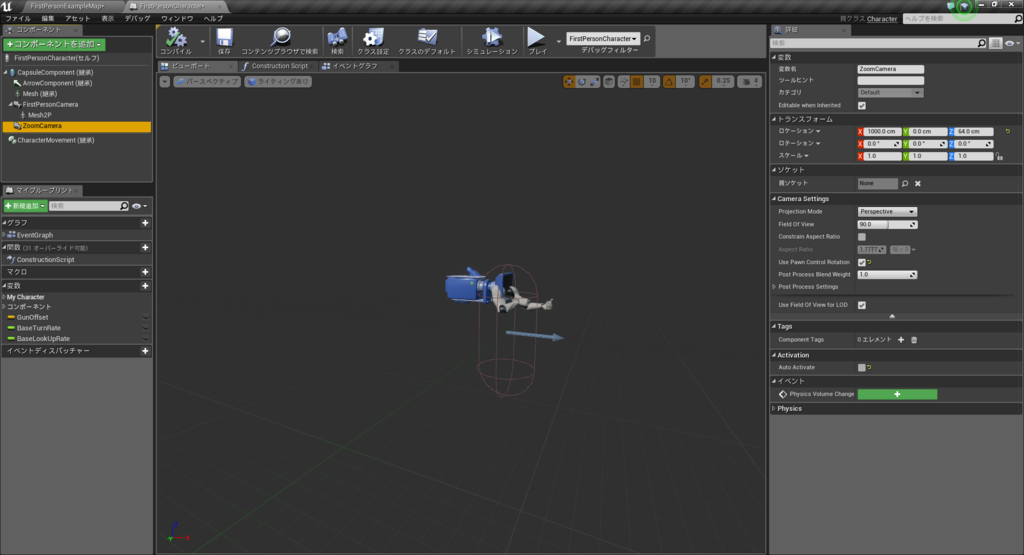
Task: Add new graph with plus icon
Action: (145, 223)
